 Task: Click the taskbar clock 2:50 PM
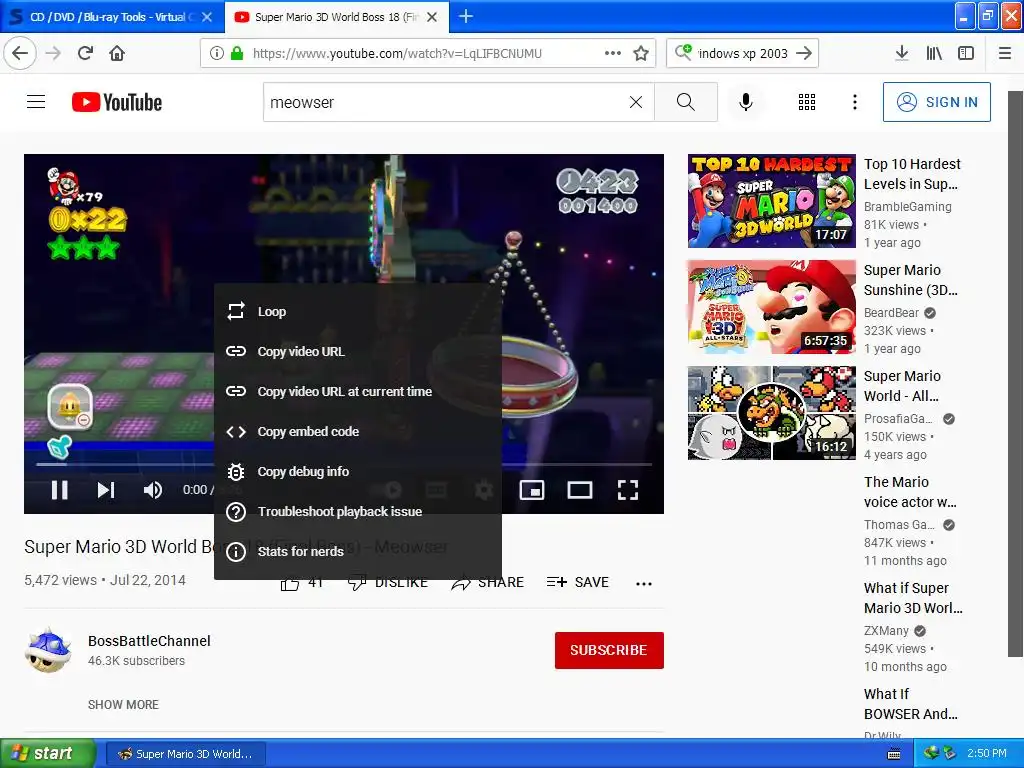point(987,753)
